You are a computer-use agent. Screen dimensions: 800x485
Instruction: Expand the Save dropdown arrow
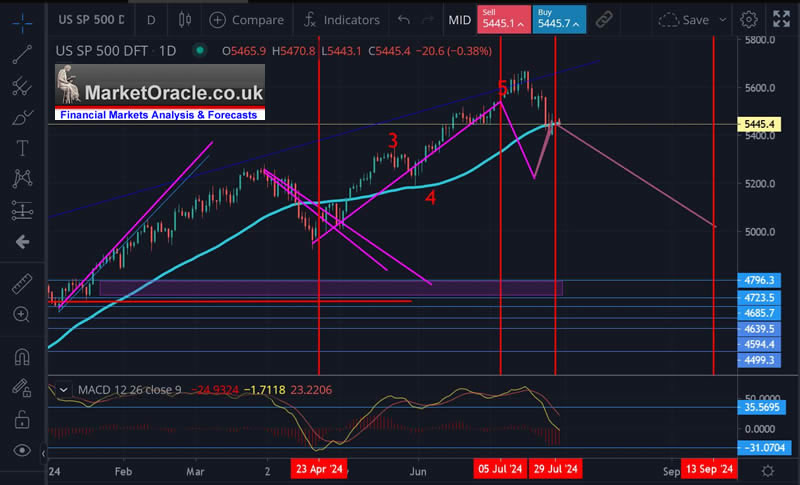[x=722, y=20]
